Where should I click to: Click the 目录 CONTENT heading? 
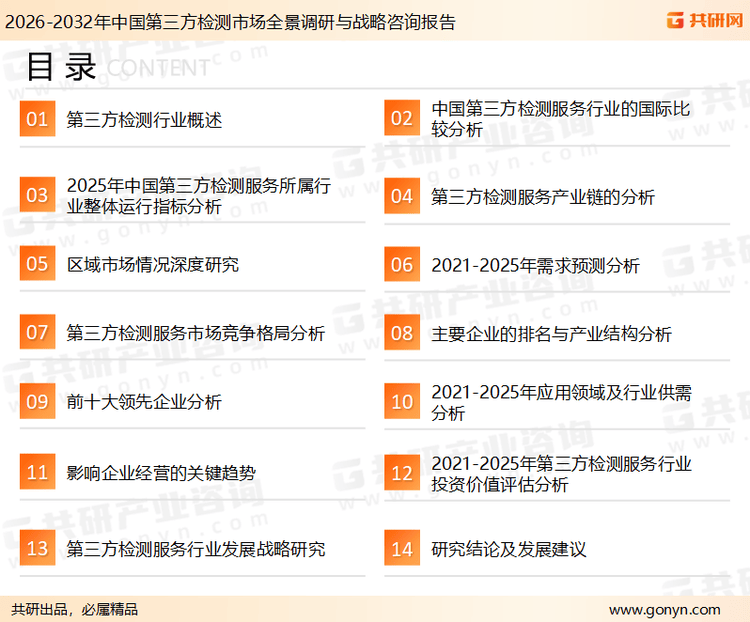[x=115, y=67]
